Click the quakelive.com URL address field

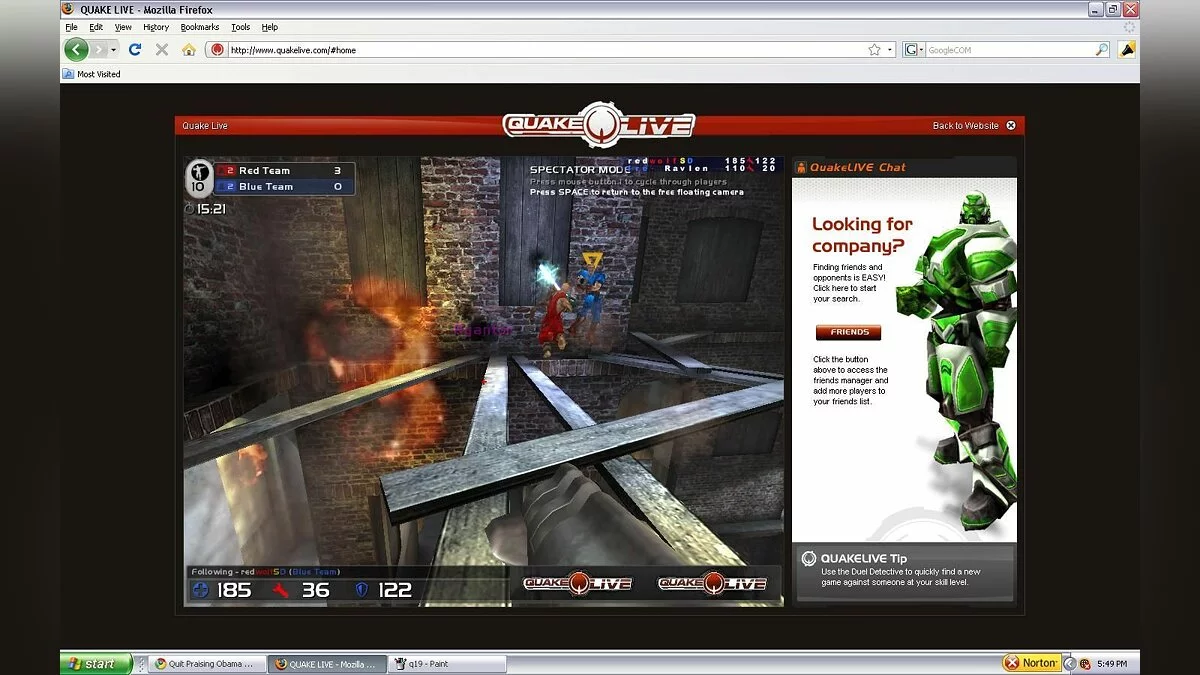click(x=545, y=49)
